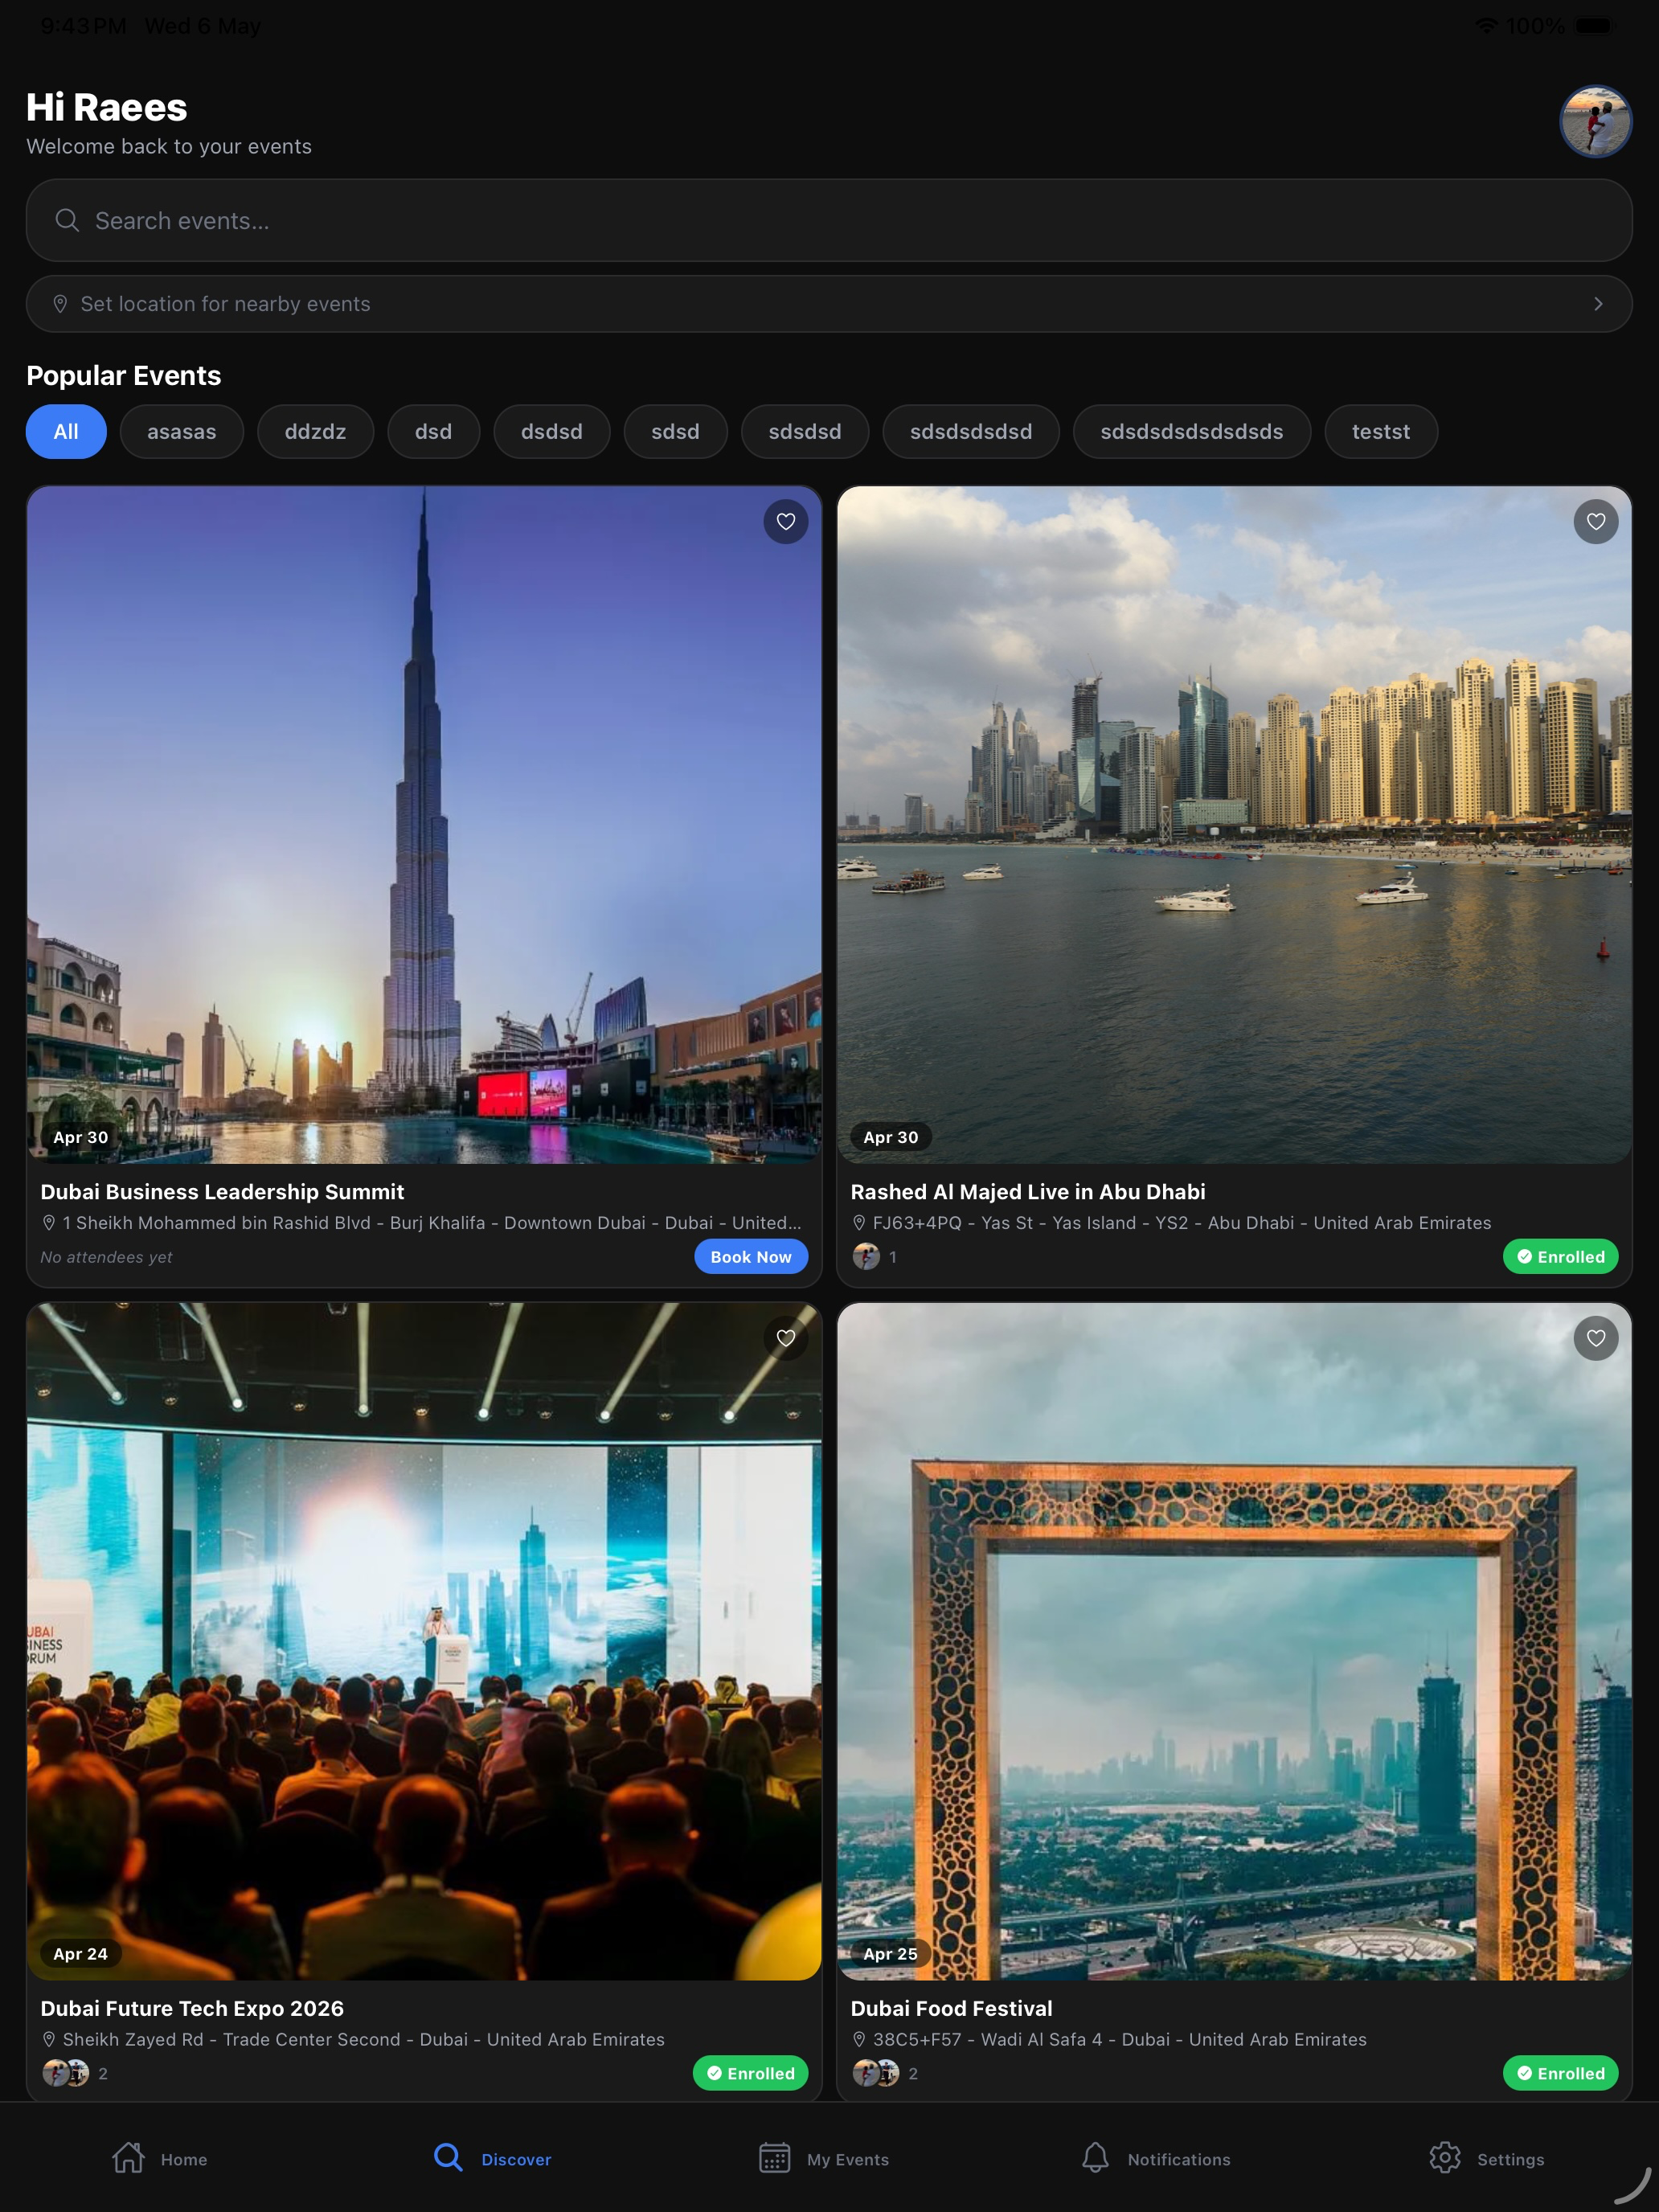Screen dimensions: 1659x2212
Task: Open the Dubai Business Leadership Summit title
Action: click(222, 1192)
